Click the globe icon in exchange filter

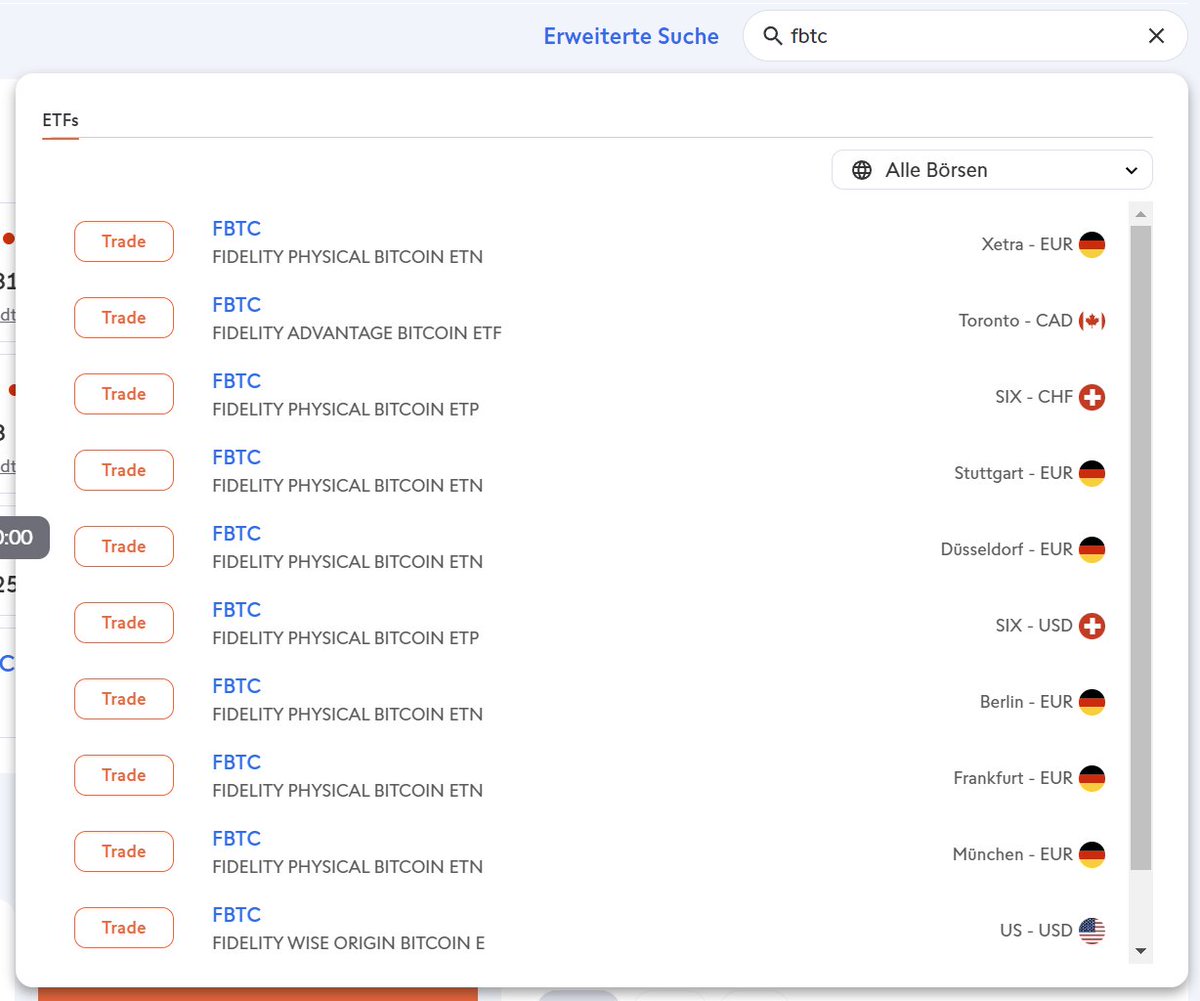coord(862,170)
